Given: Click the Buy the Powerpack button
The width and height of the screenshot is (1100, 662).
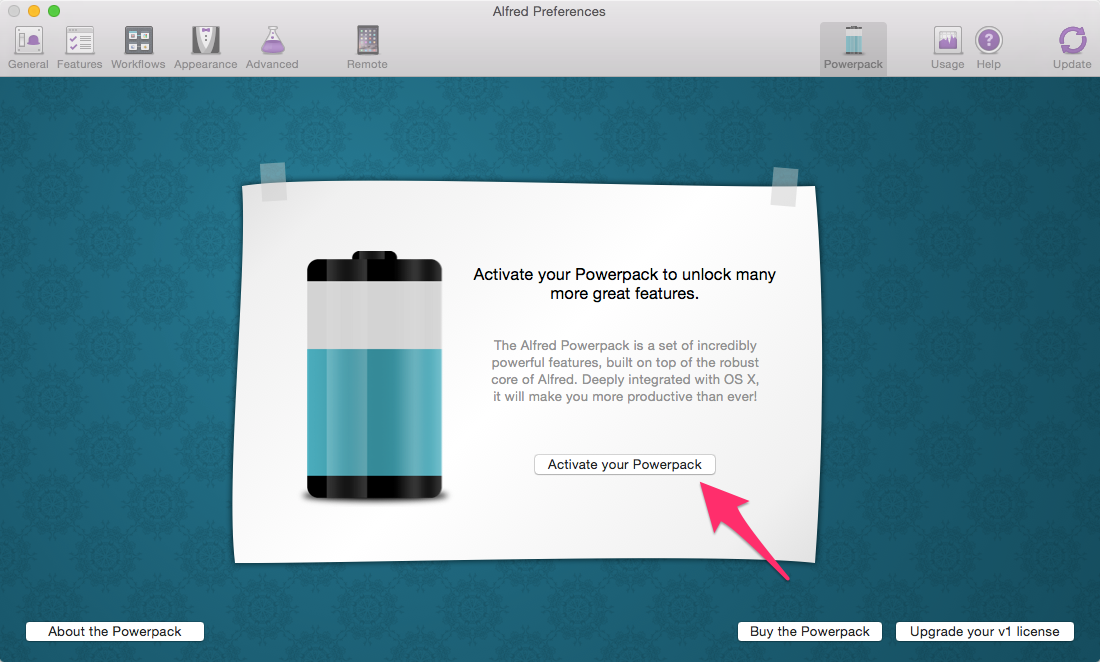Looking at the screenshot, I should [x=810, y=631].
